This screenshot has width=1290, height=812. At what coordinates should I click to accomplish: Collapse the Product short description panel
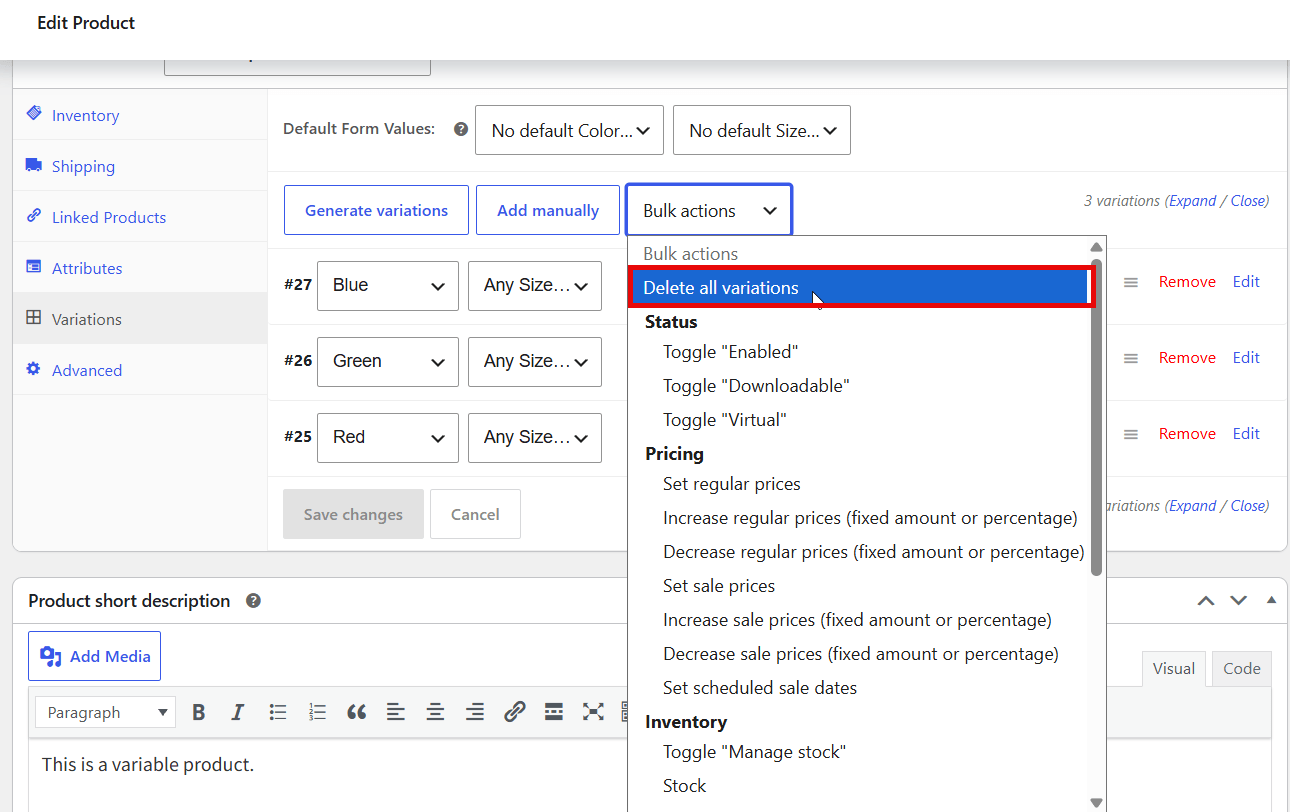pos(1272,601)
